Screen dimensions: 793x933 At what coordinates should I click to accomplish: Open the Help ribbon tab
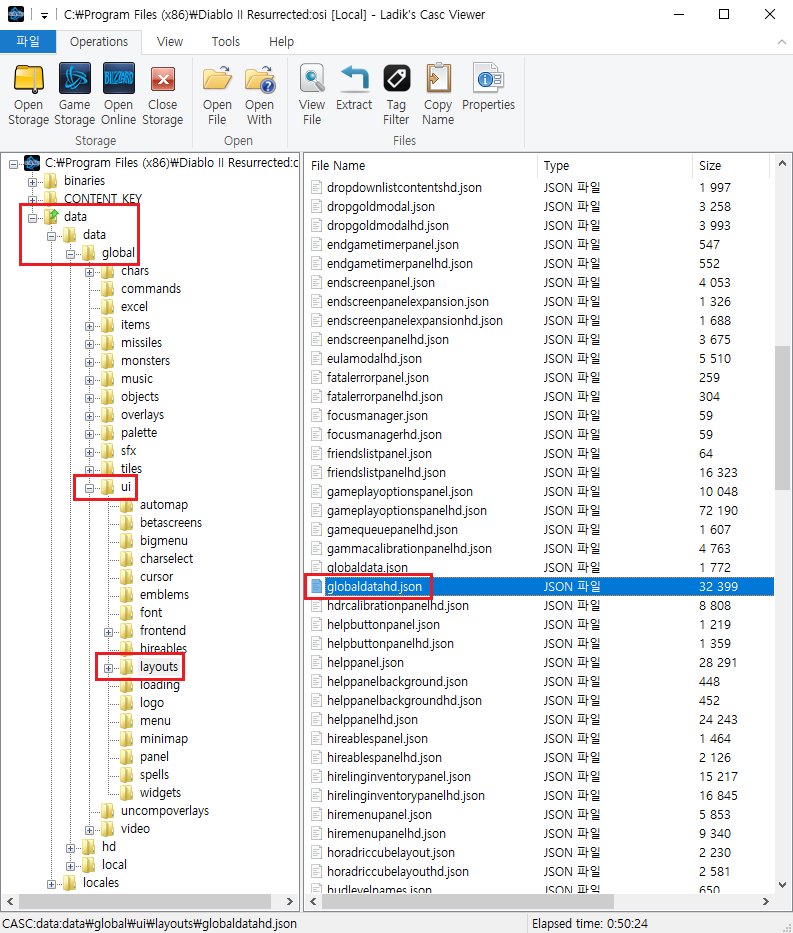[281, 42]
